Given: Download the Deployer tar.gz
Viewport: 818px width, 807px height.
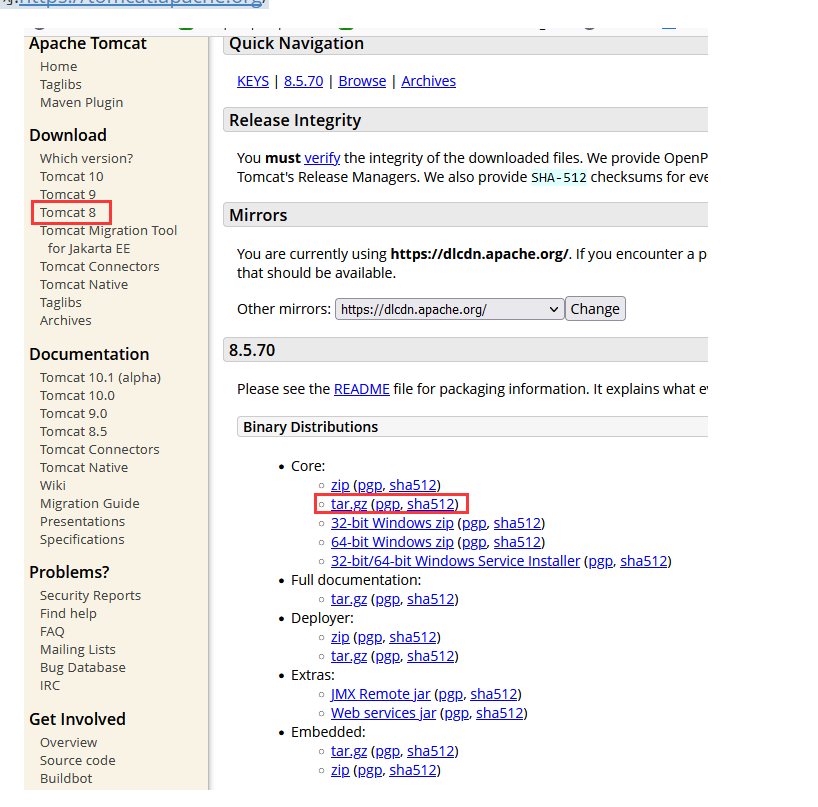Looking at the screenshot, I should click(348, 656).
